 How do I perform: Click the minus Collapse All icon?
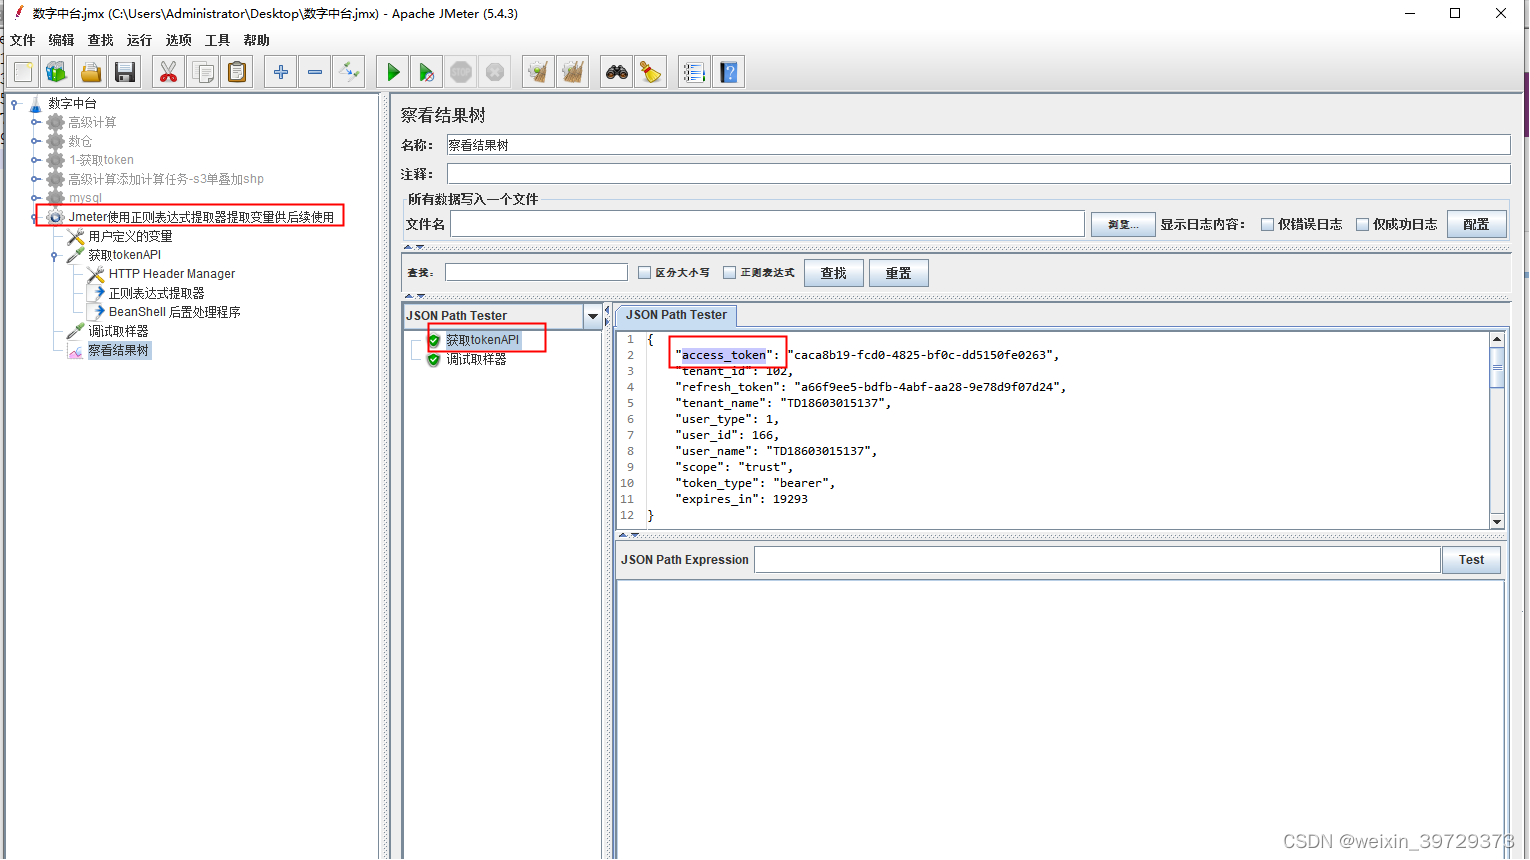tap(315, 72)
